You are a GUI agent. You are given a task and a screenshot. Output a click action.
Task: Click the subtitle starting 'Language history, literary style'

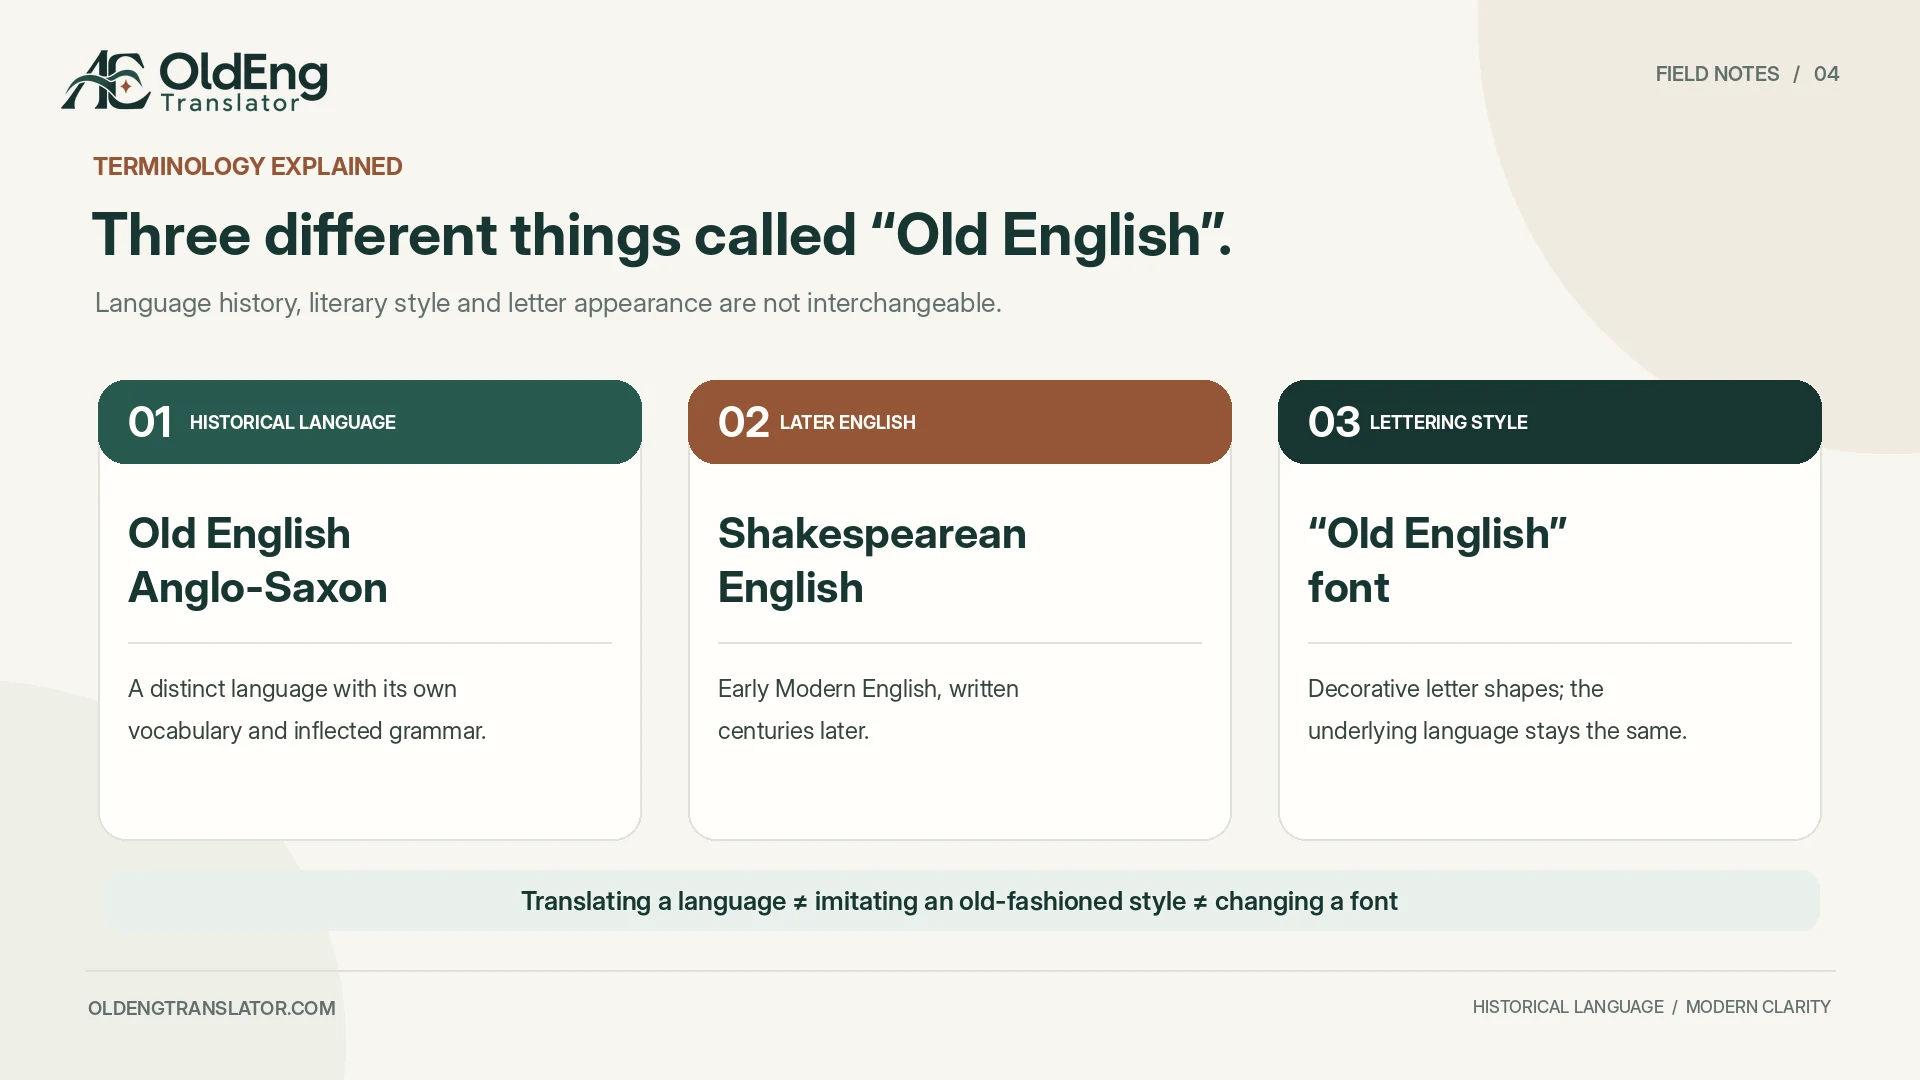click(x=548, y=303)
